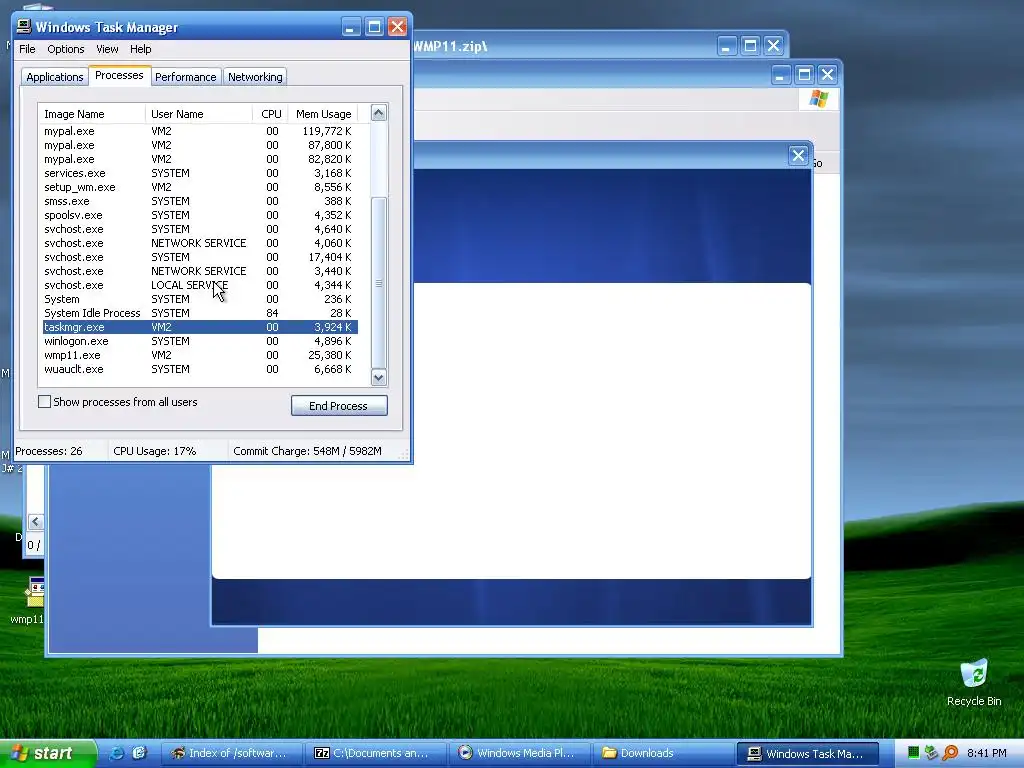Screen dimensions: 1024x768
Task: Select the wuauclt.exe process row
Action: point(200,369)
